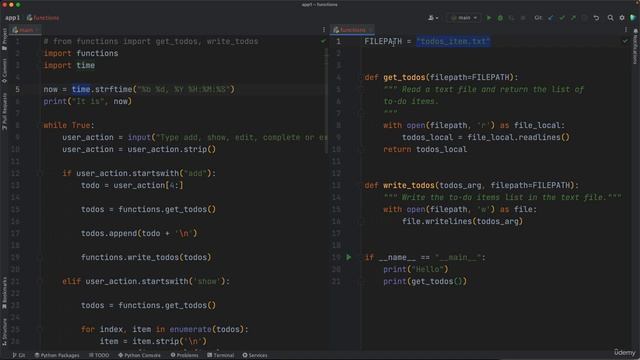
Task: Open the Problems tool window
Action: click(184, 355)
